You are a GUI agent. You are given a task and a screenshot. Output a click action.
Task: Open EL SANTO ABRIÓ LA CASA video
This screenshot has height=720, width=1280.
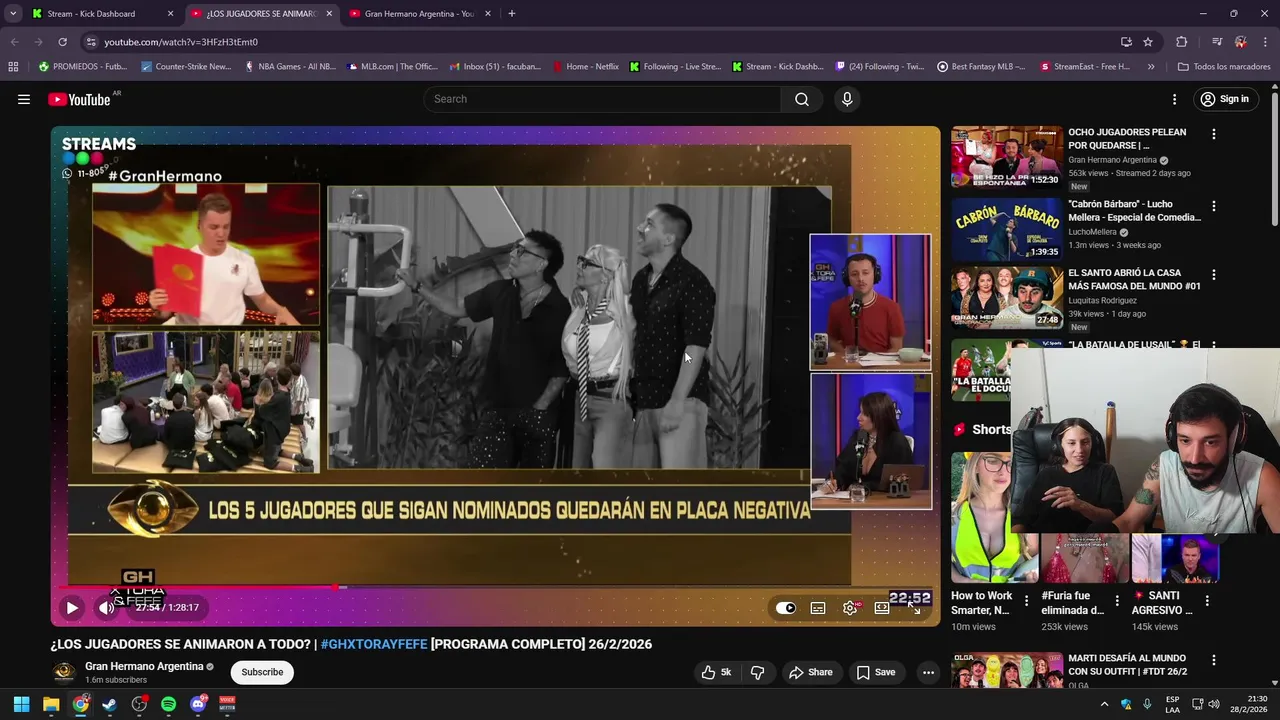(x=1007, y=298)
